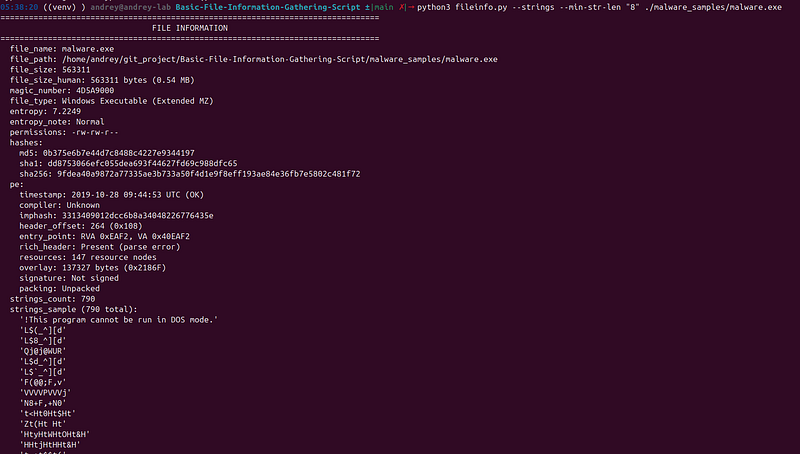Click the entropy value 7.2249 line

pyautogui.click(x=45, y=111)
